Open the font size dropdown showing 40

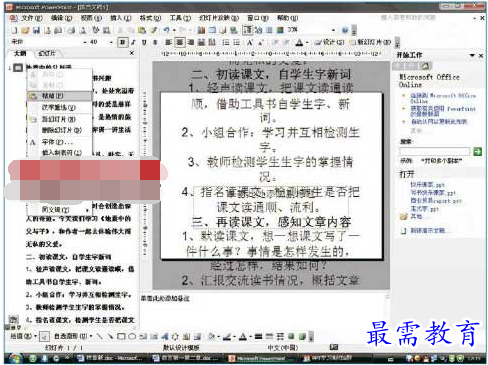(x=111, y=42)
